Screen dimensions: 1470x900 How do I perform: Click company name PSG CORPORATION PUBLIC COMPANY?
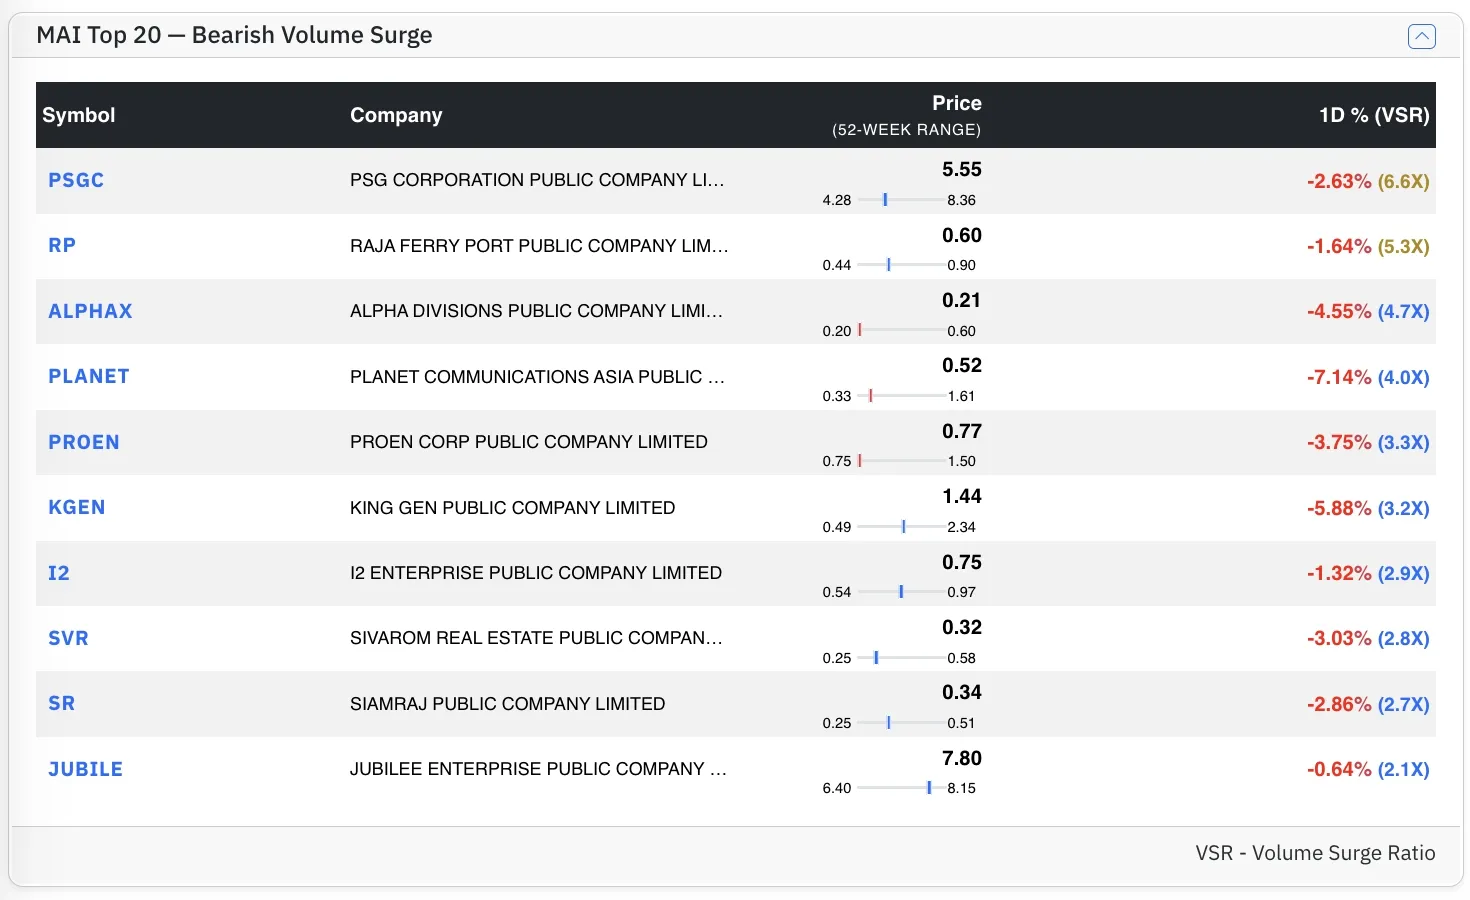[537, 180]
